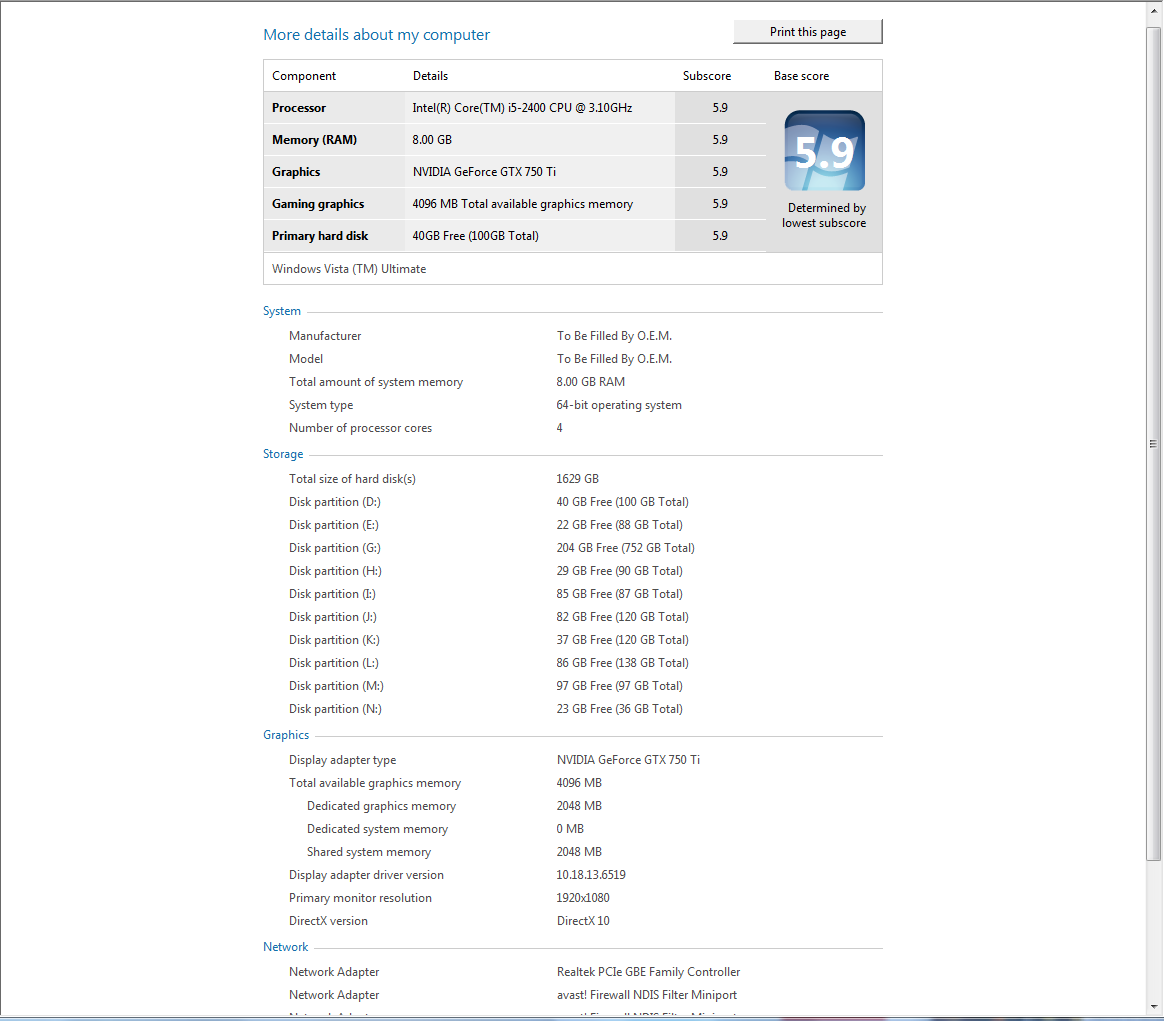Screen dimensions: 1164x1021
Task: Click the driver version 10.18.13.6519
Action: [591, 875]
